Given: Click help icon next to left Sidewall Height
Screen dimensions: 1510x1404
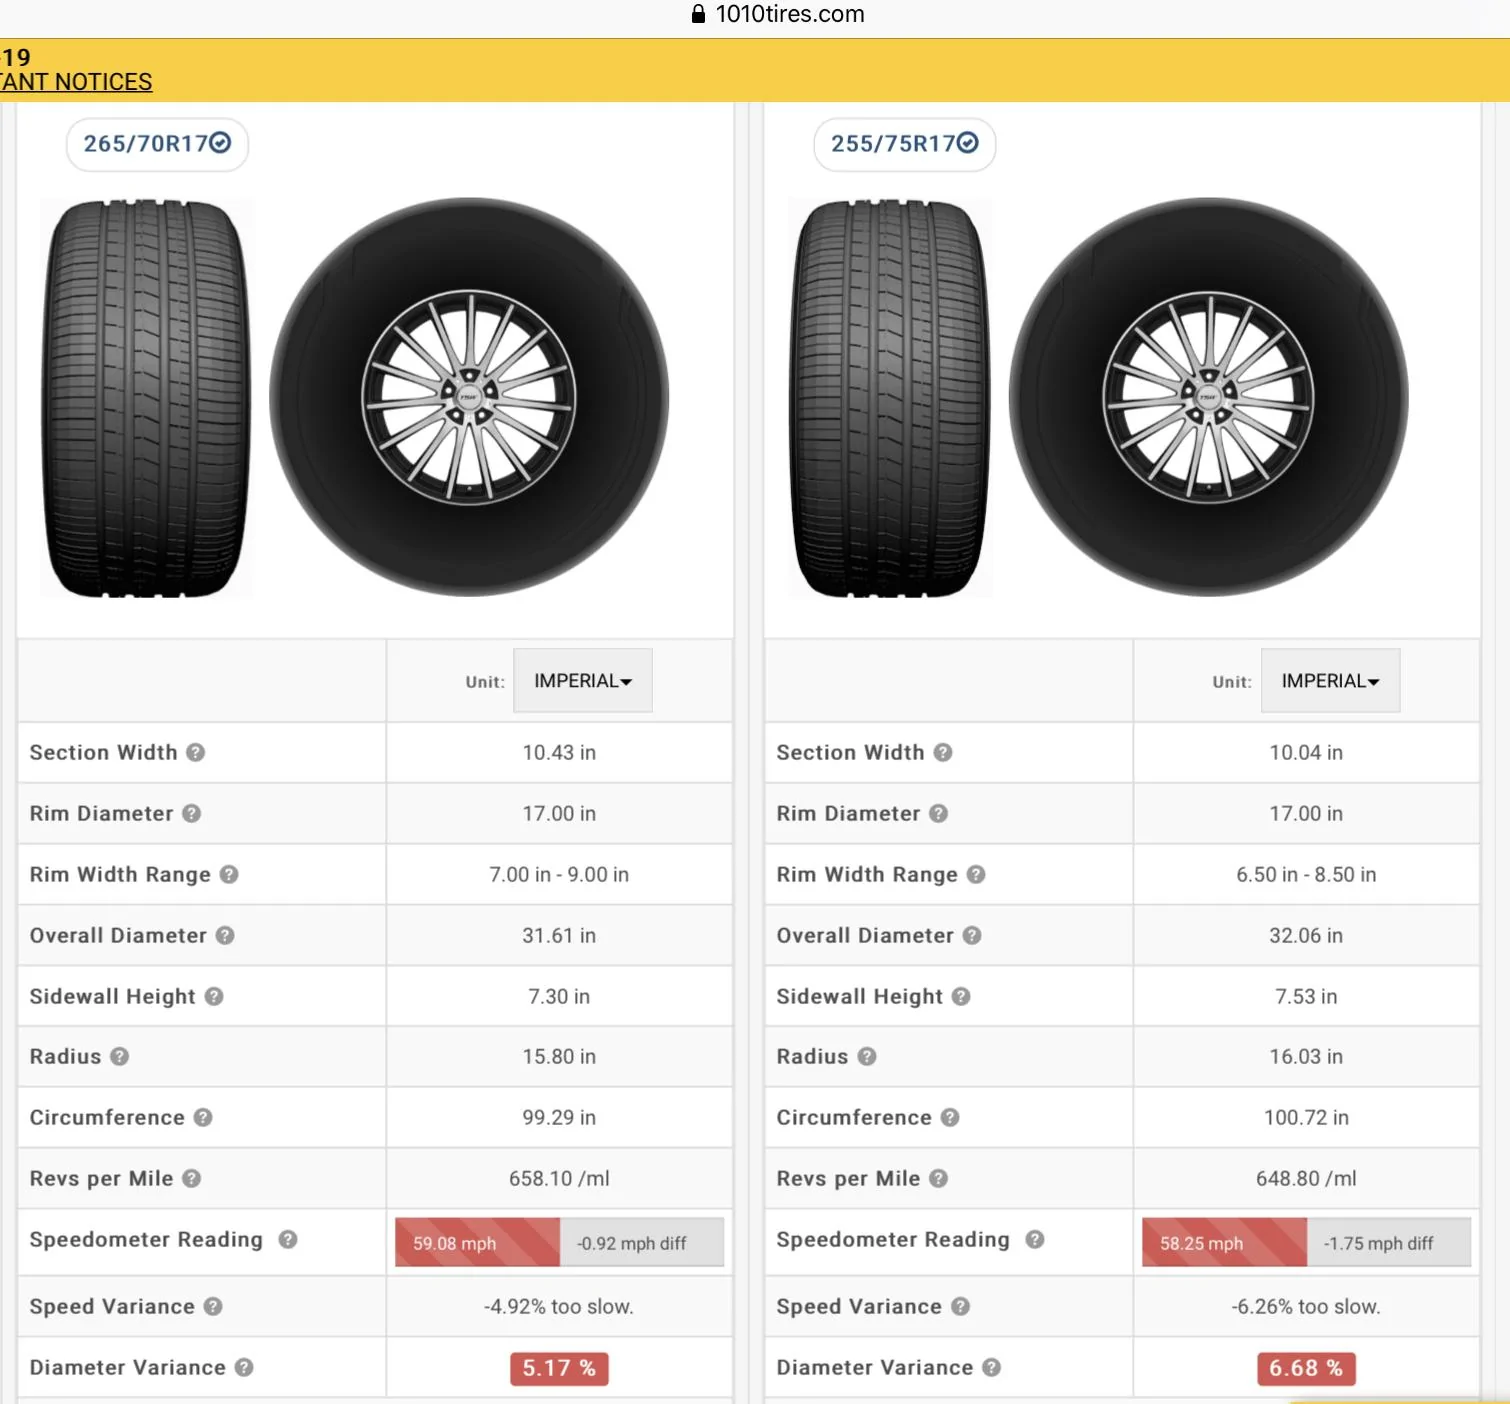Looking at the screenshot, I should pyautogui.click(x=214, y=996).
